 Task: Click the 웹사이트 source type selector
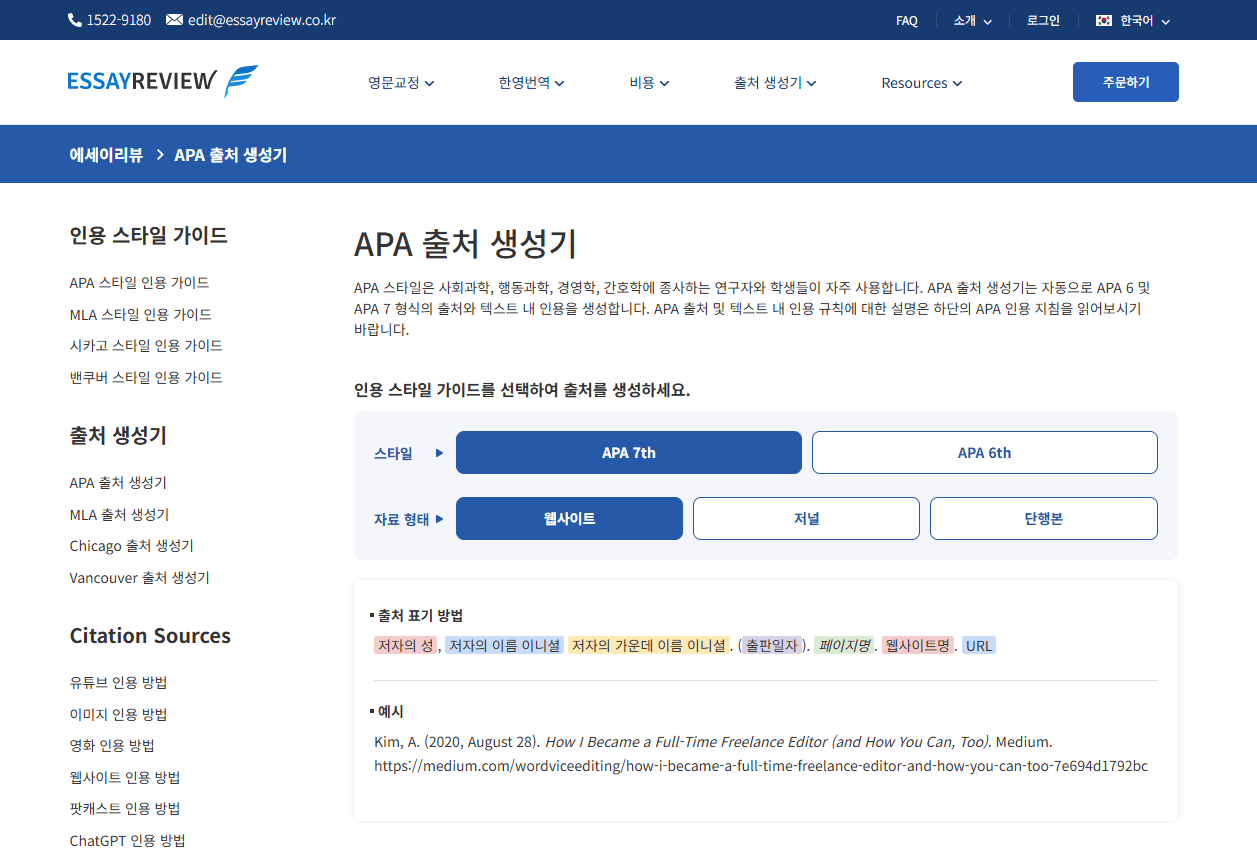(569, 518)
